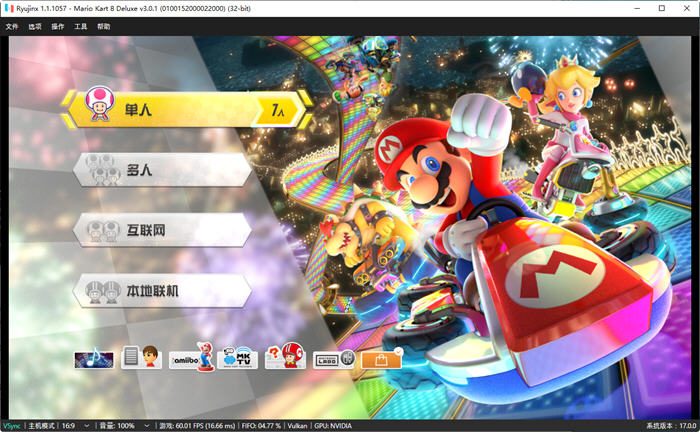Toggle 主机模式 docked mode in status bar
This screenshot has width=700, height=432.
[x=42, y=426]
